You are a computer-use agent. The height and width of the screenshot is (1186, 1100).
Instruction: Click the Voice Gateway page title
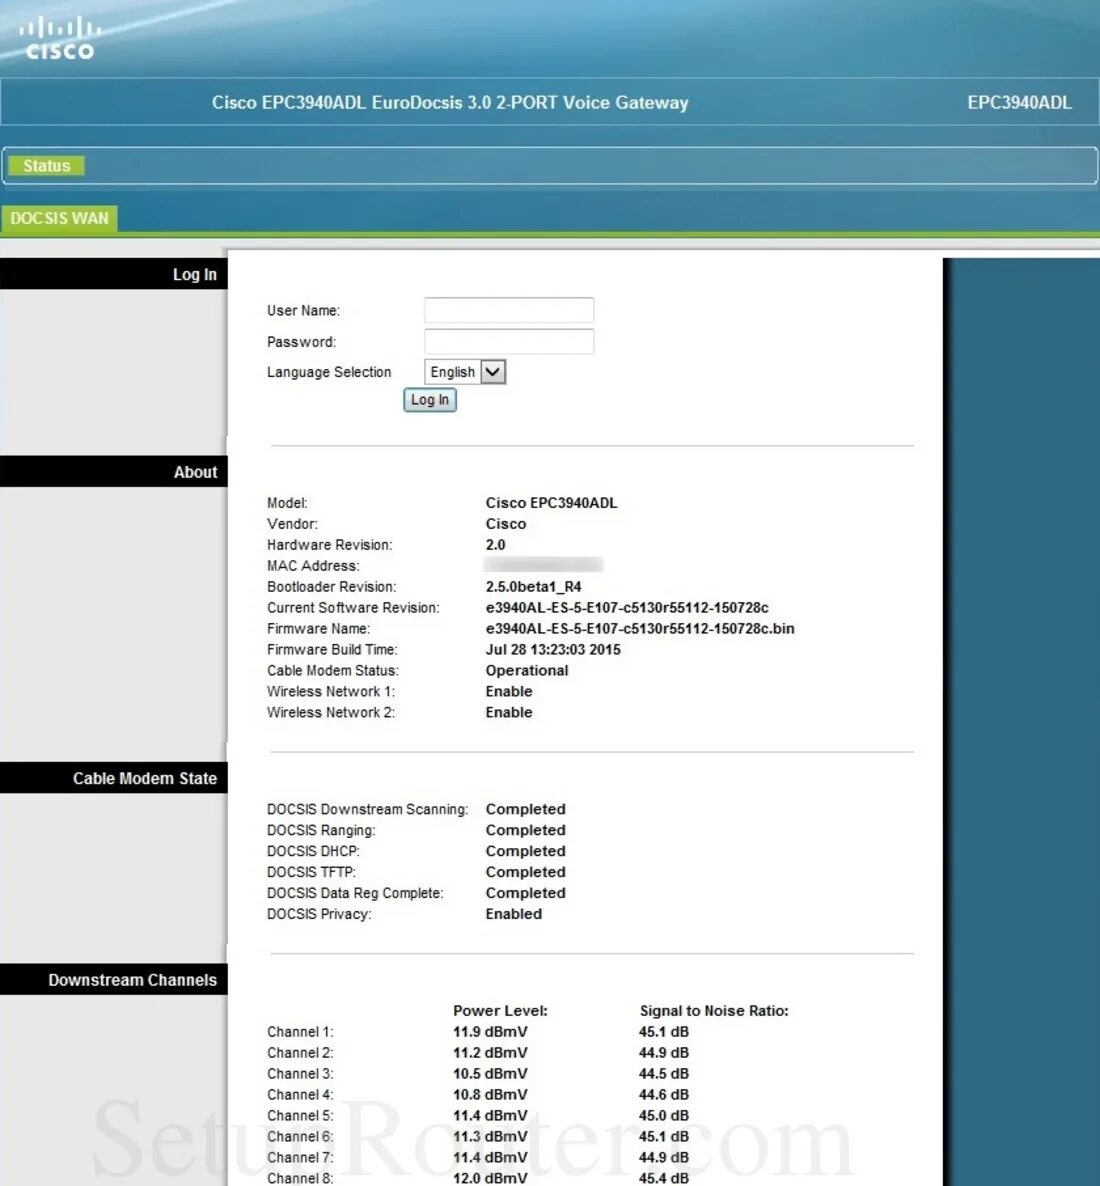(x=449, y=103)
